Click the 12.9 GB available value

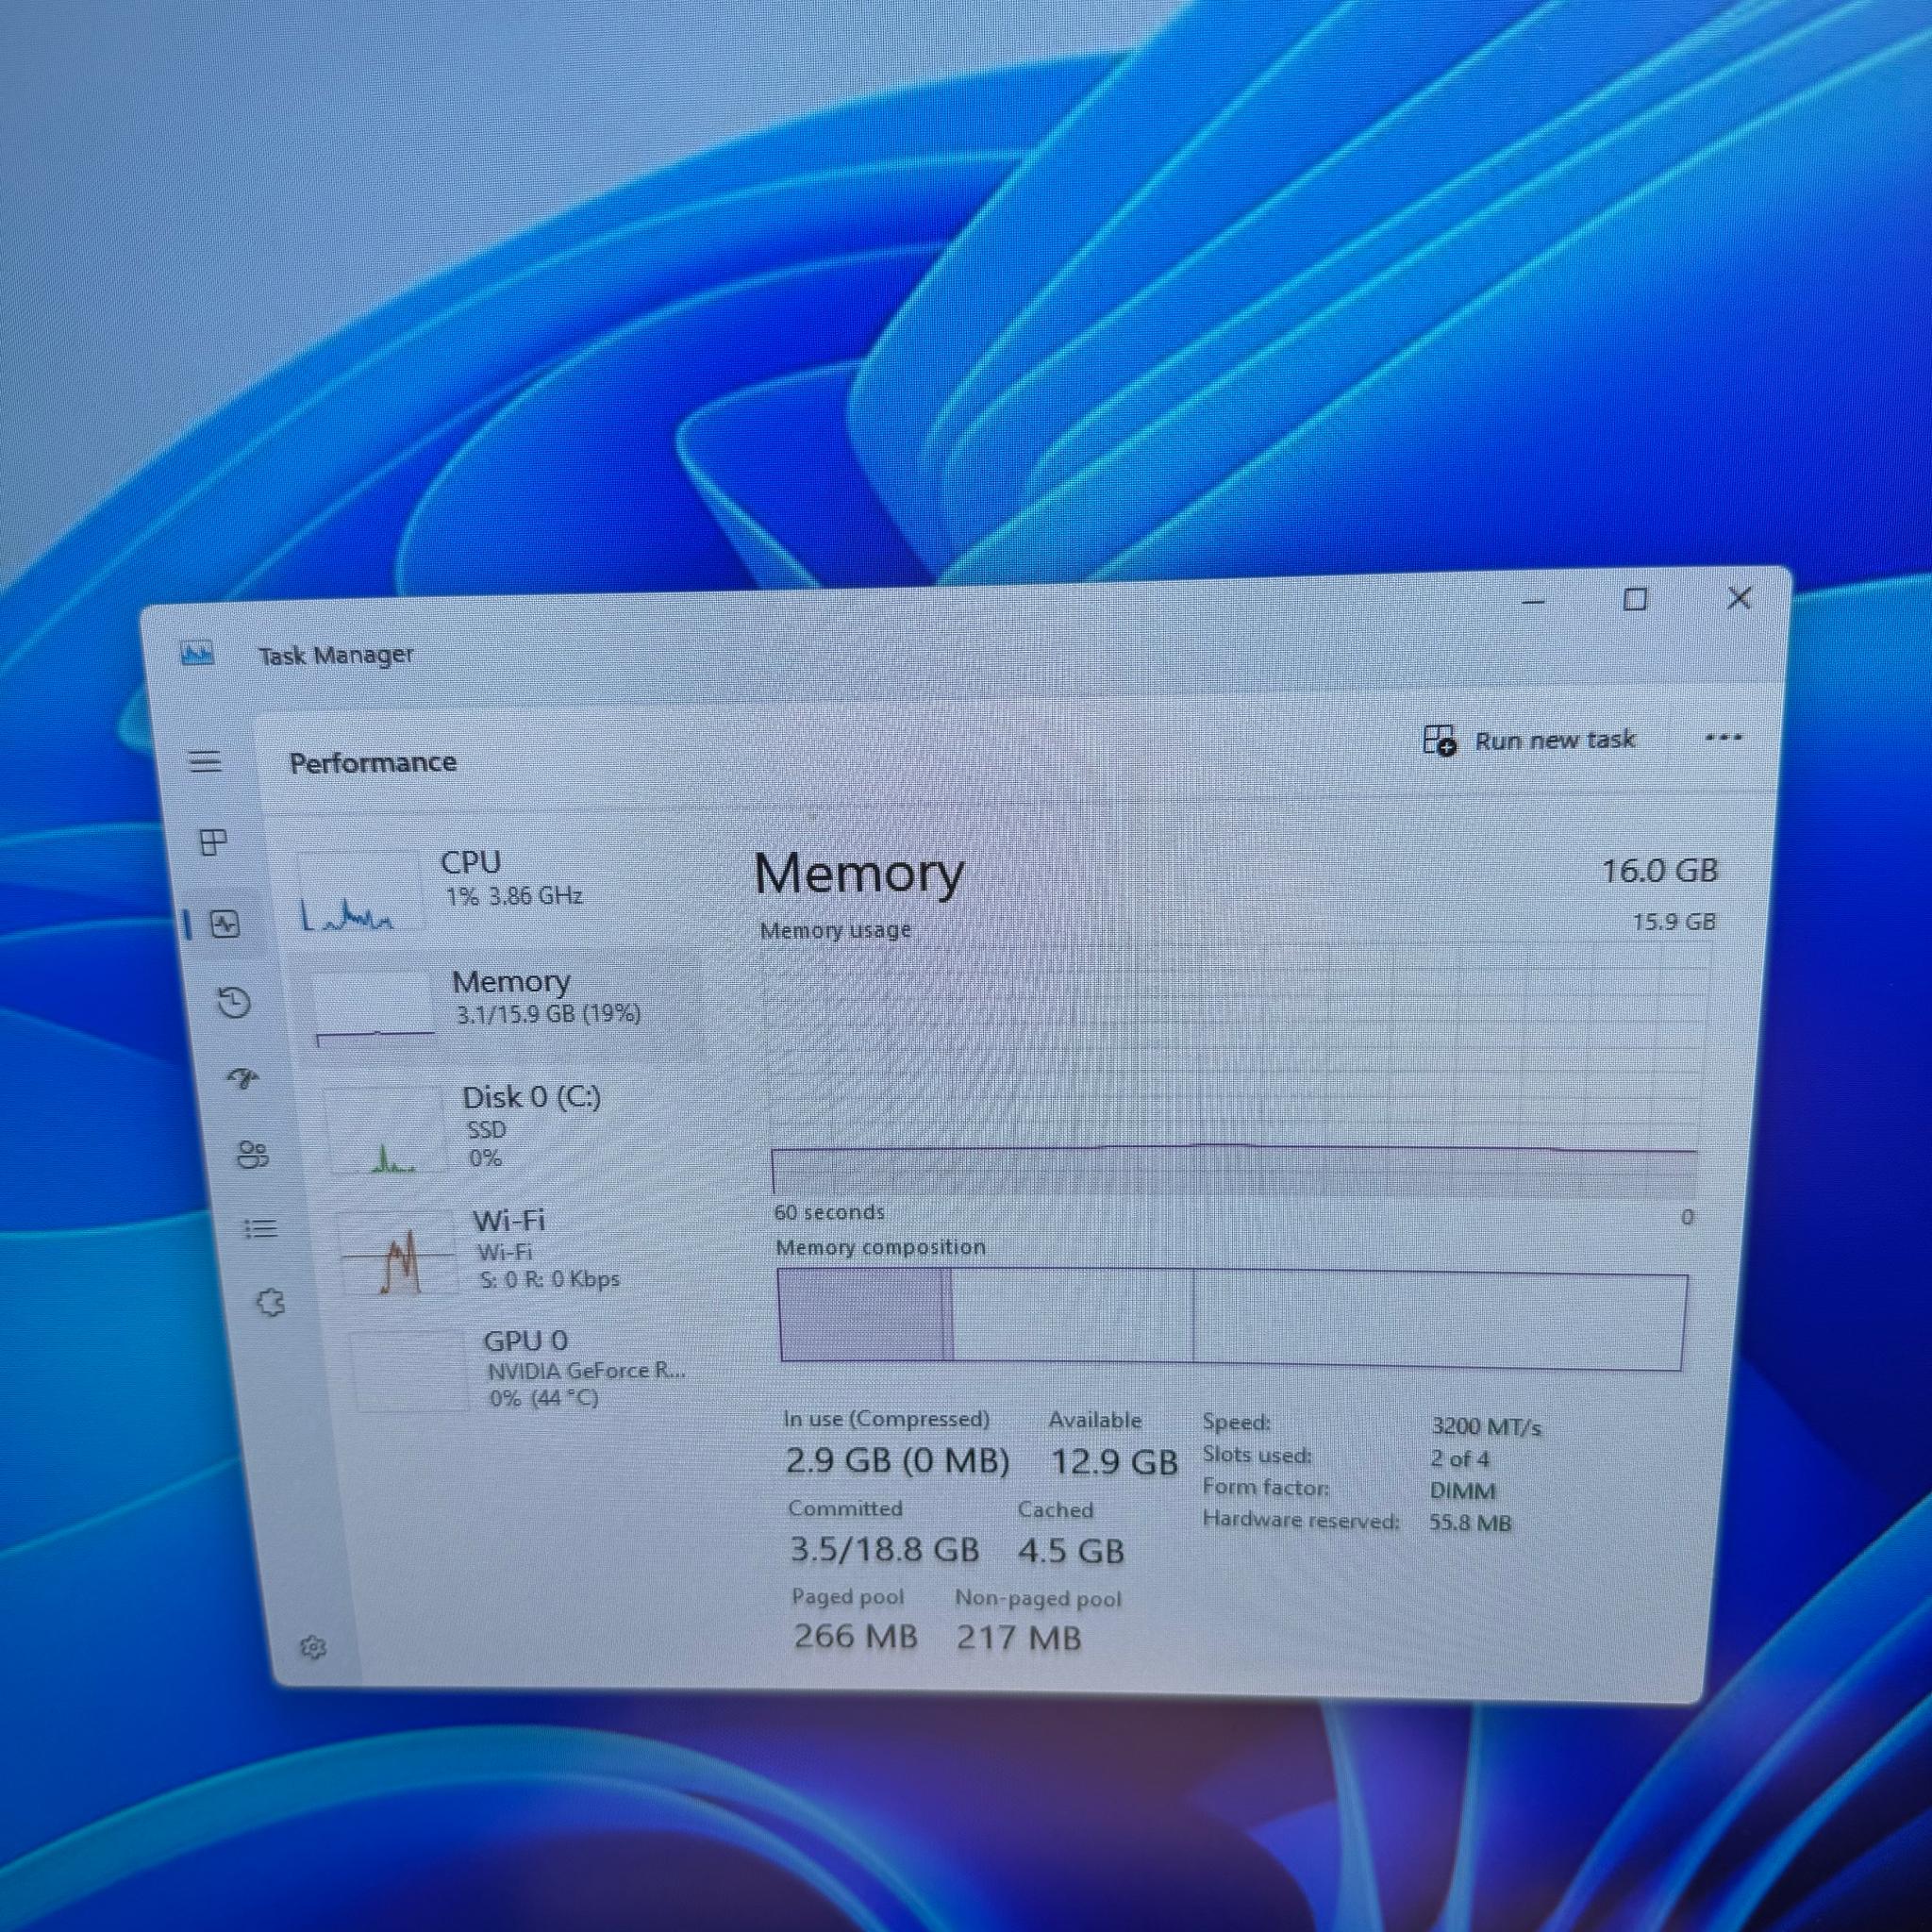(1114, 1463)
